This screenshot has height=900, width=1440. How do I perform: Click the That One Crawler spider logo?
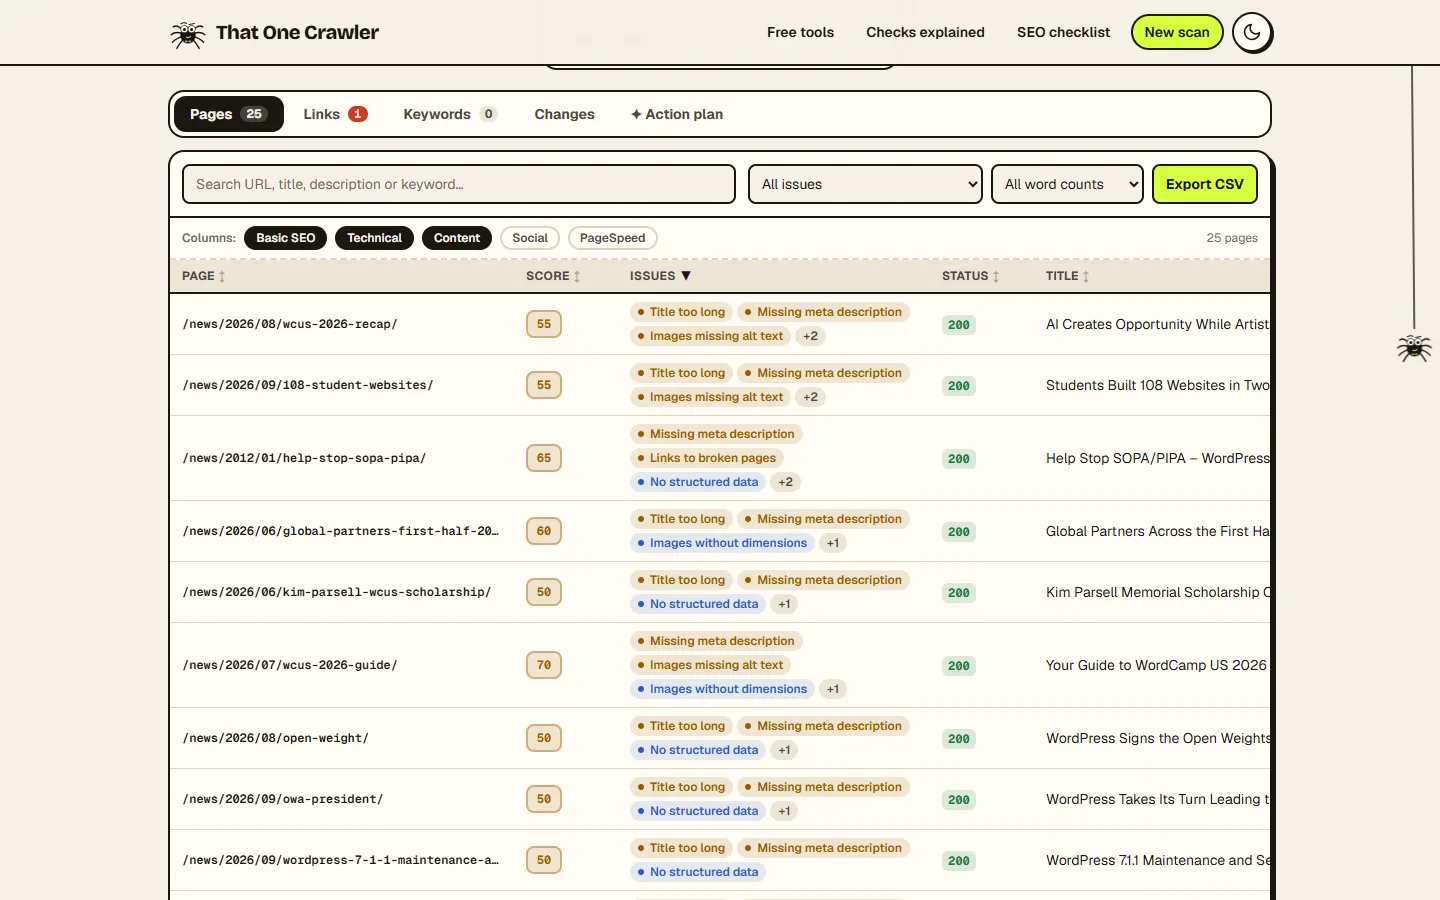coord(187,34)
